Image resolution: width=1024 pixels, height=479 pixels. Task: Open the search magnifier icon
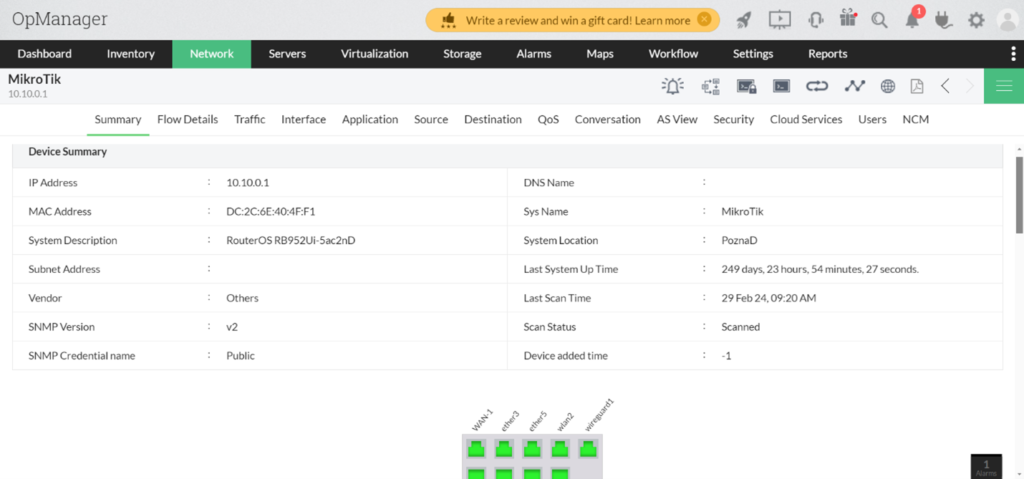click(880, 19)
